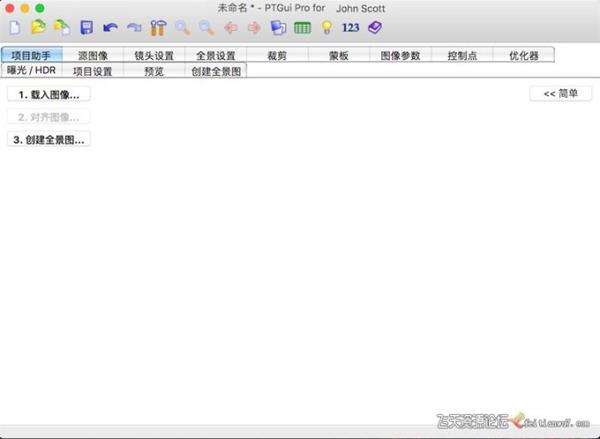Click the New Project blank page icon
The height and width of the screenshot is (439, 600).
tap(15, 28)
